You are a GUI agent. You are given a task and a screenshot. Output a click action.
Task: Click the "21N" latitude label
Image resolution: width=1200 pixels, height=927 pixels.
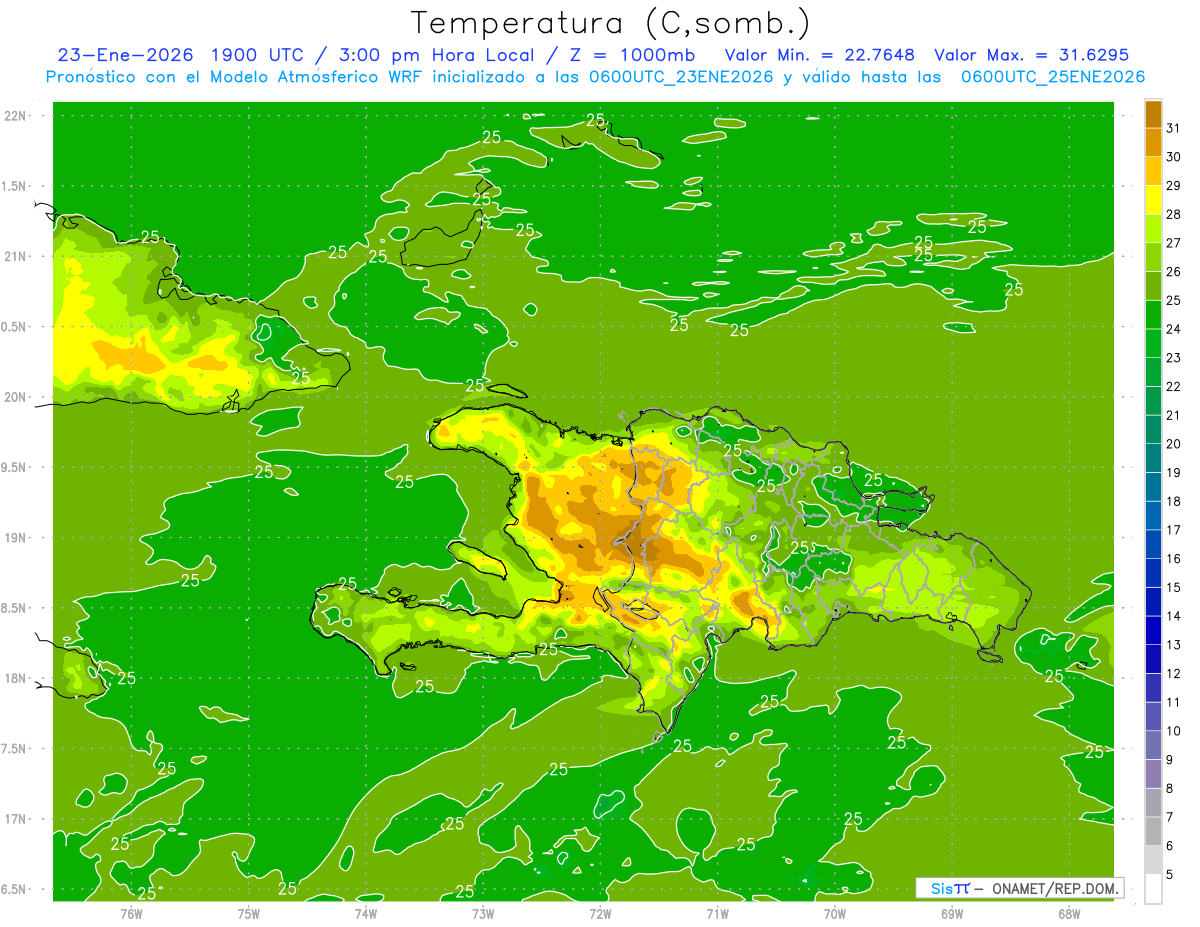14,256
